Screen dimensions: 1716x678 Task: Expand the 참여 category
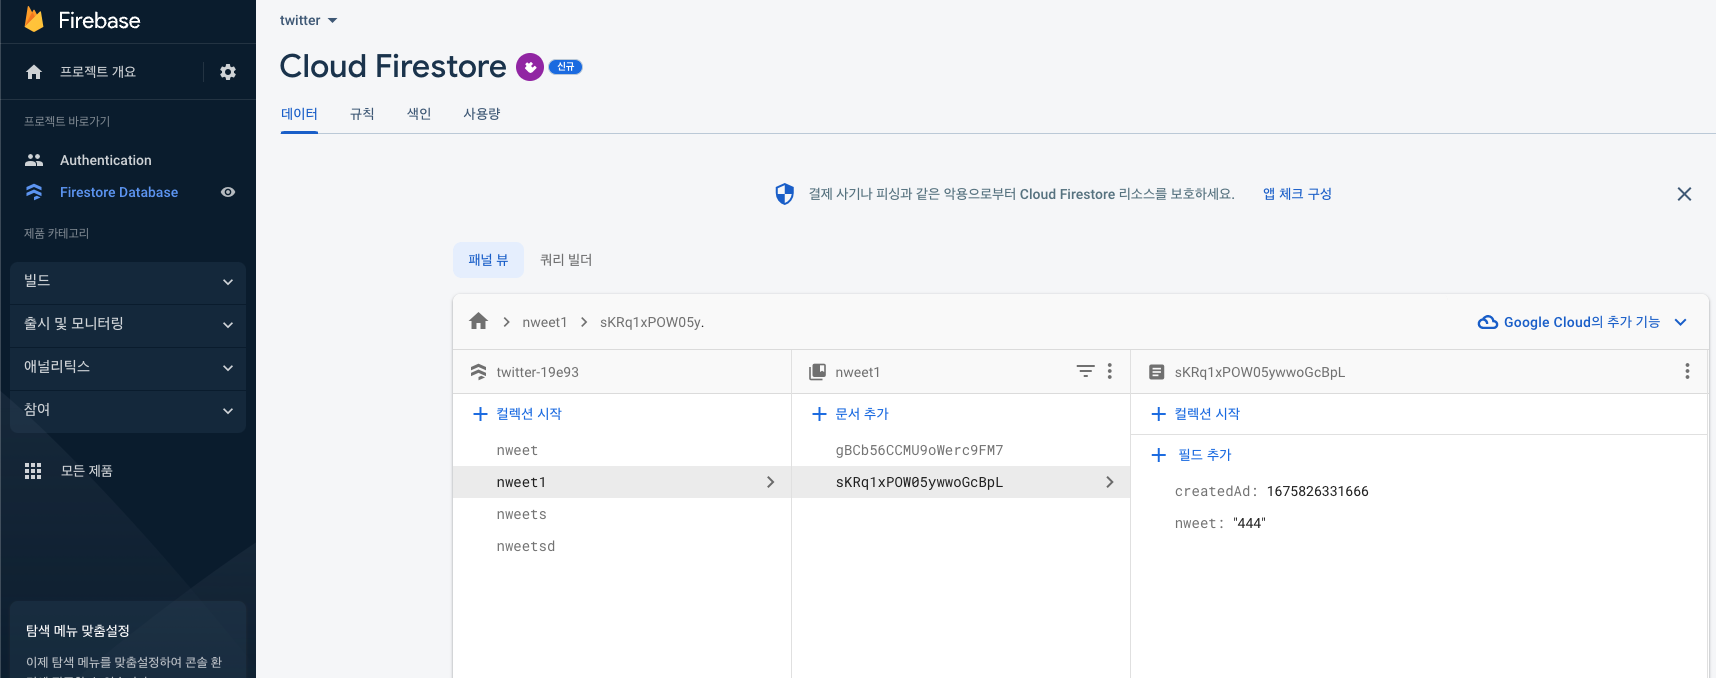tap(128, 411)
